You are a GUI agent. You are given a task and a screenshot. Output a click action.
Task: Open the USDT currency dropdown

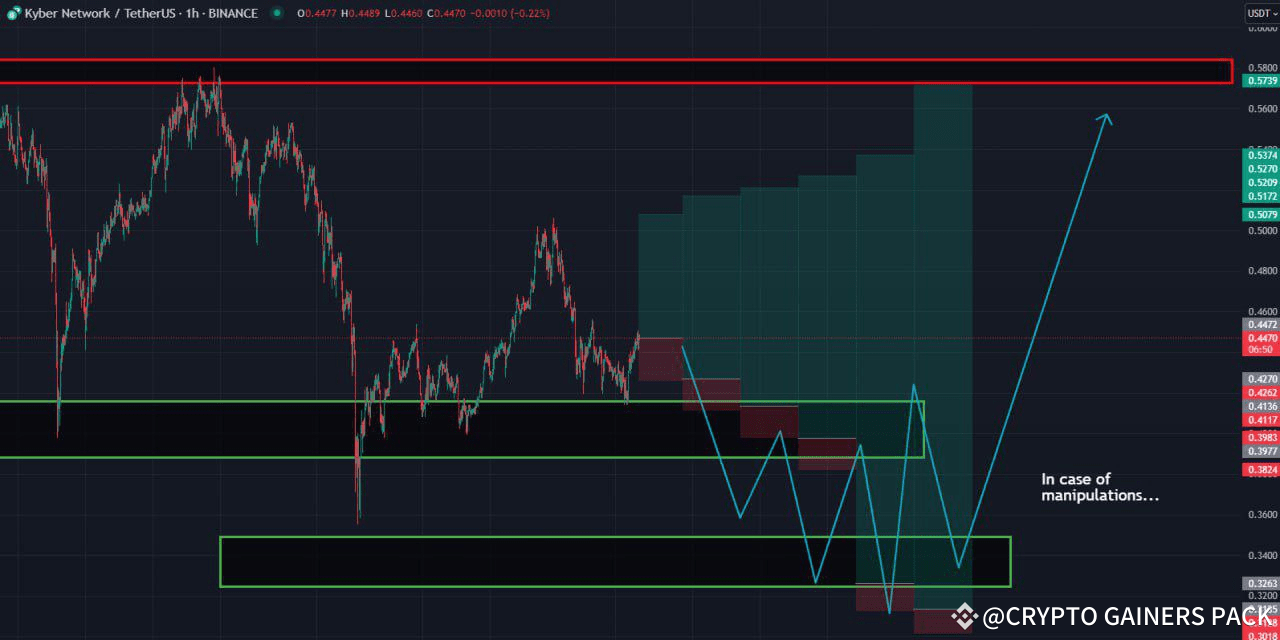point(1260,13)
